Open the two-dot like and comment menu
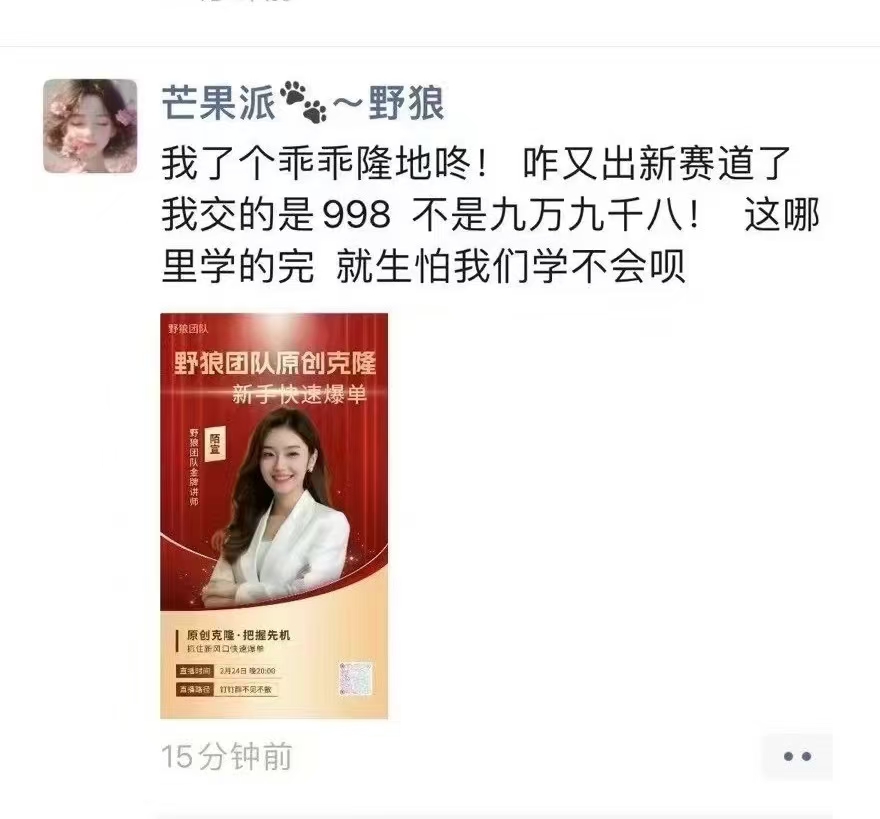This screenshot has width=880, height=819. pos(797,756)
